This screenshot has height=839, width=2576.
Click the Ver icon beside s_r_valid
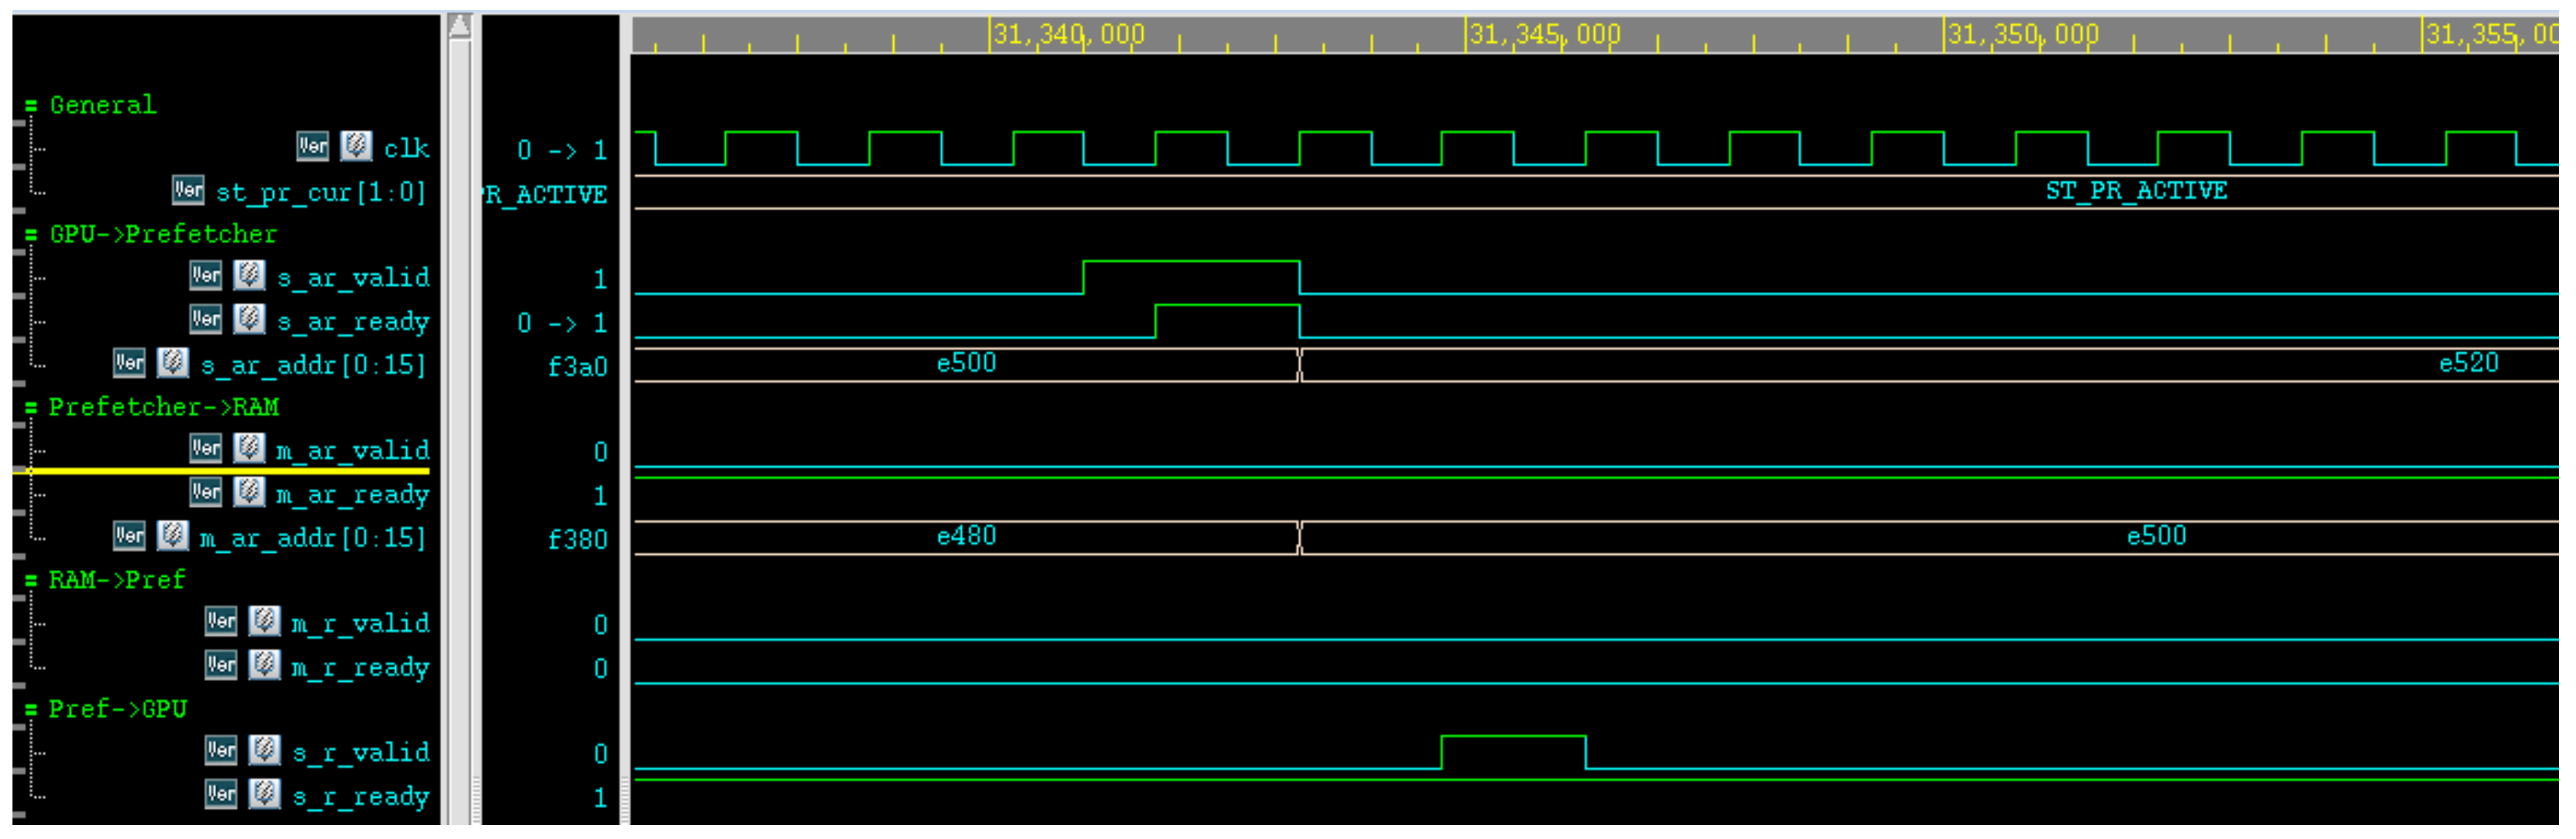click(x=221, y=752)
